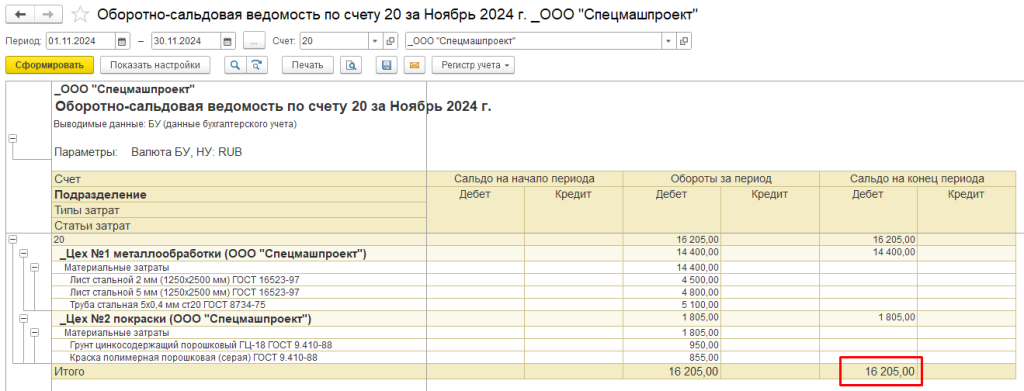Collapse Цех №1 металлообработки group
1024x391 pixels.
pos(24,253)
